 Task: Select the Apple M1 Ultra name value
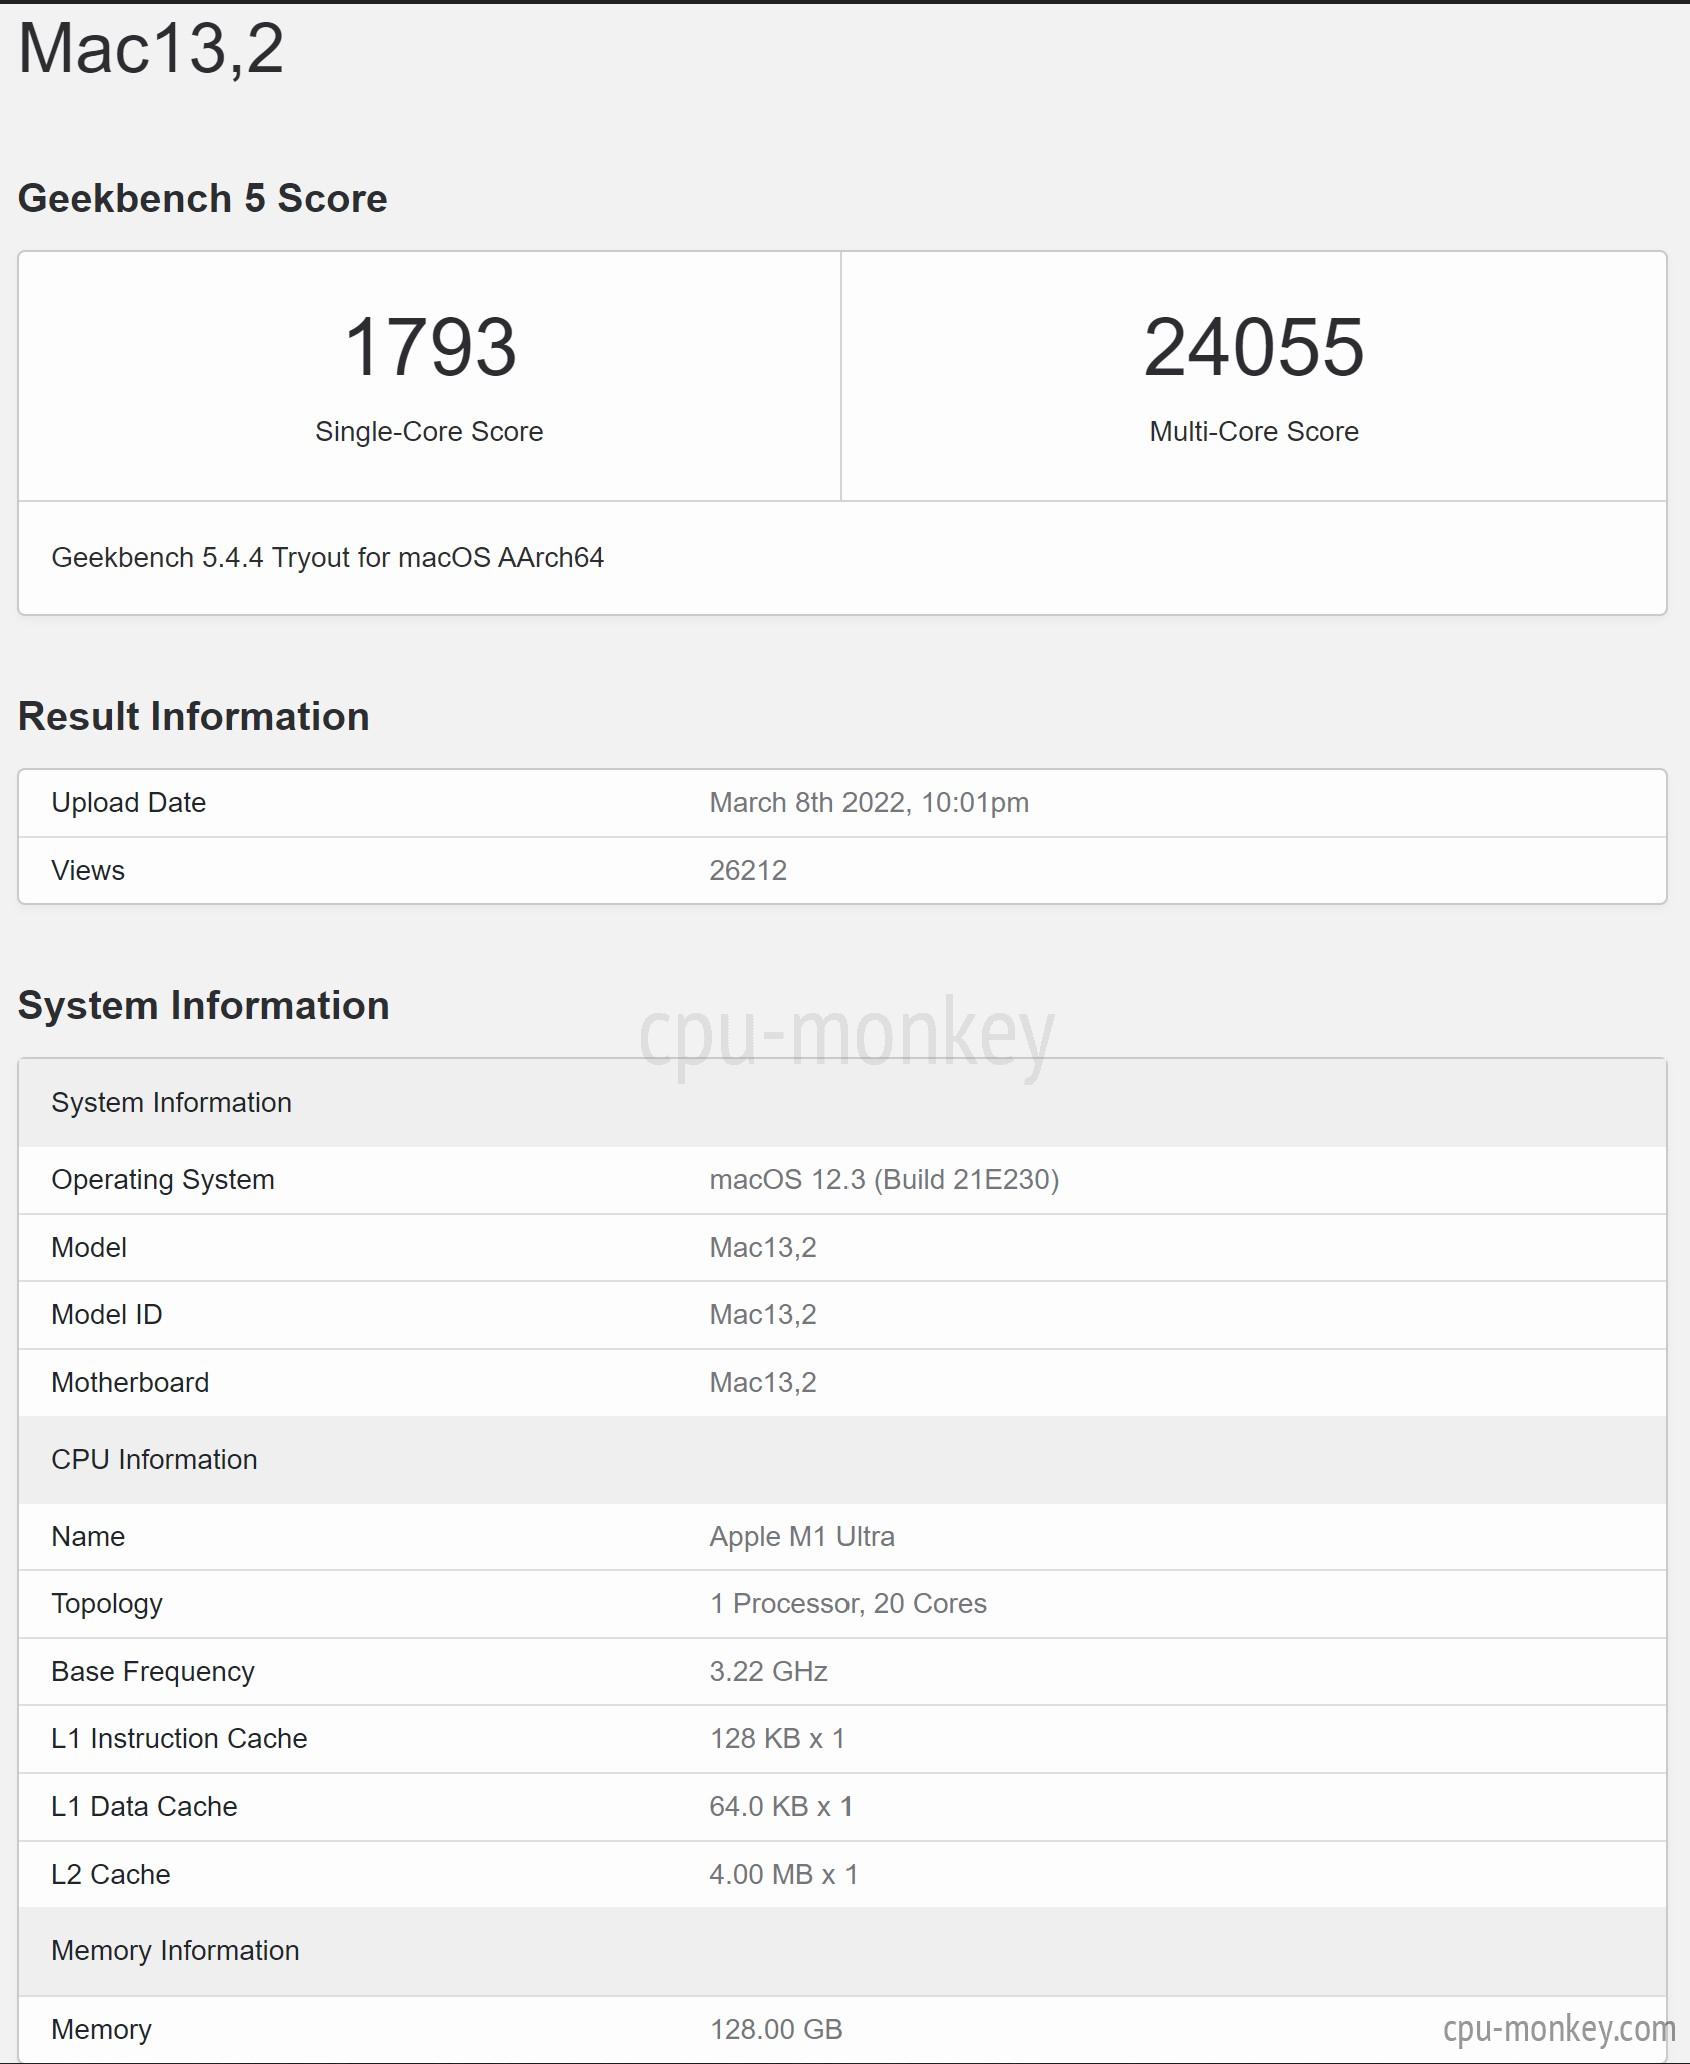[x=802, y=1536]
